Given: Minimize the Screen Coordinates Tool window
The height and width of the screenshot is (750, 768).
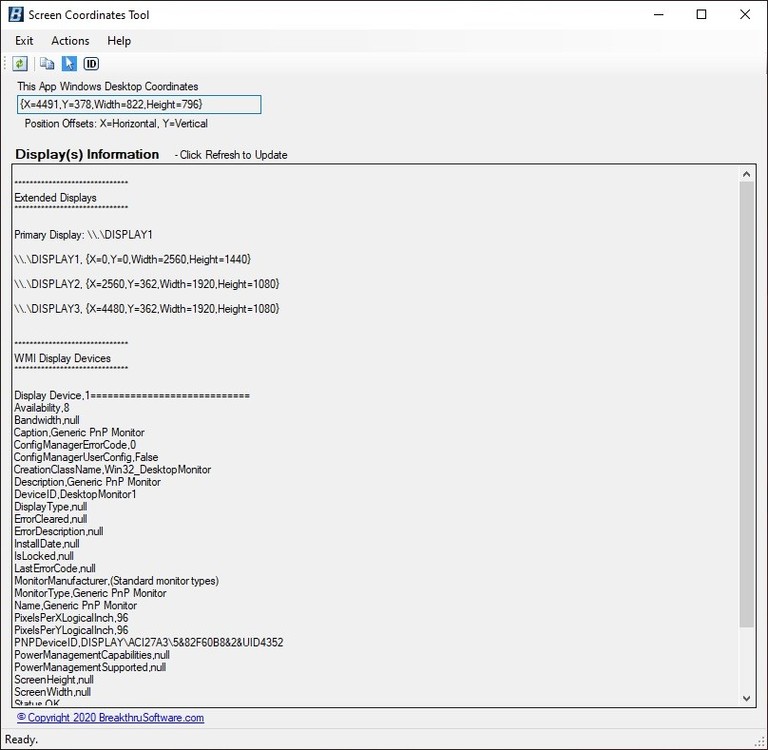Looking at the screenshot, I should [x=659, y=15].
